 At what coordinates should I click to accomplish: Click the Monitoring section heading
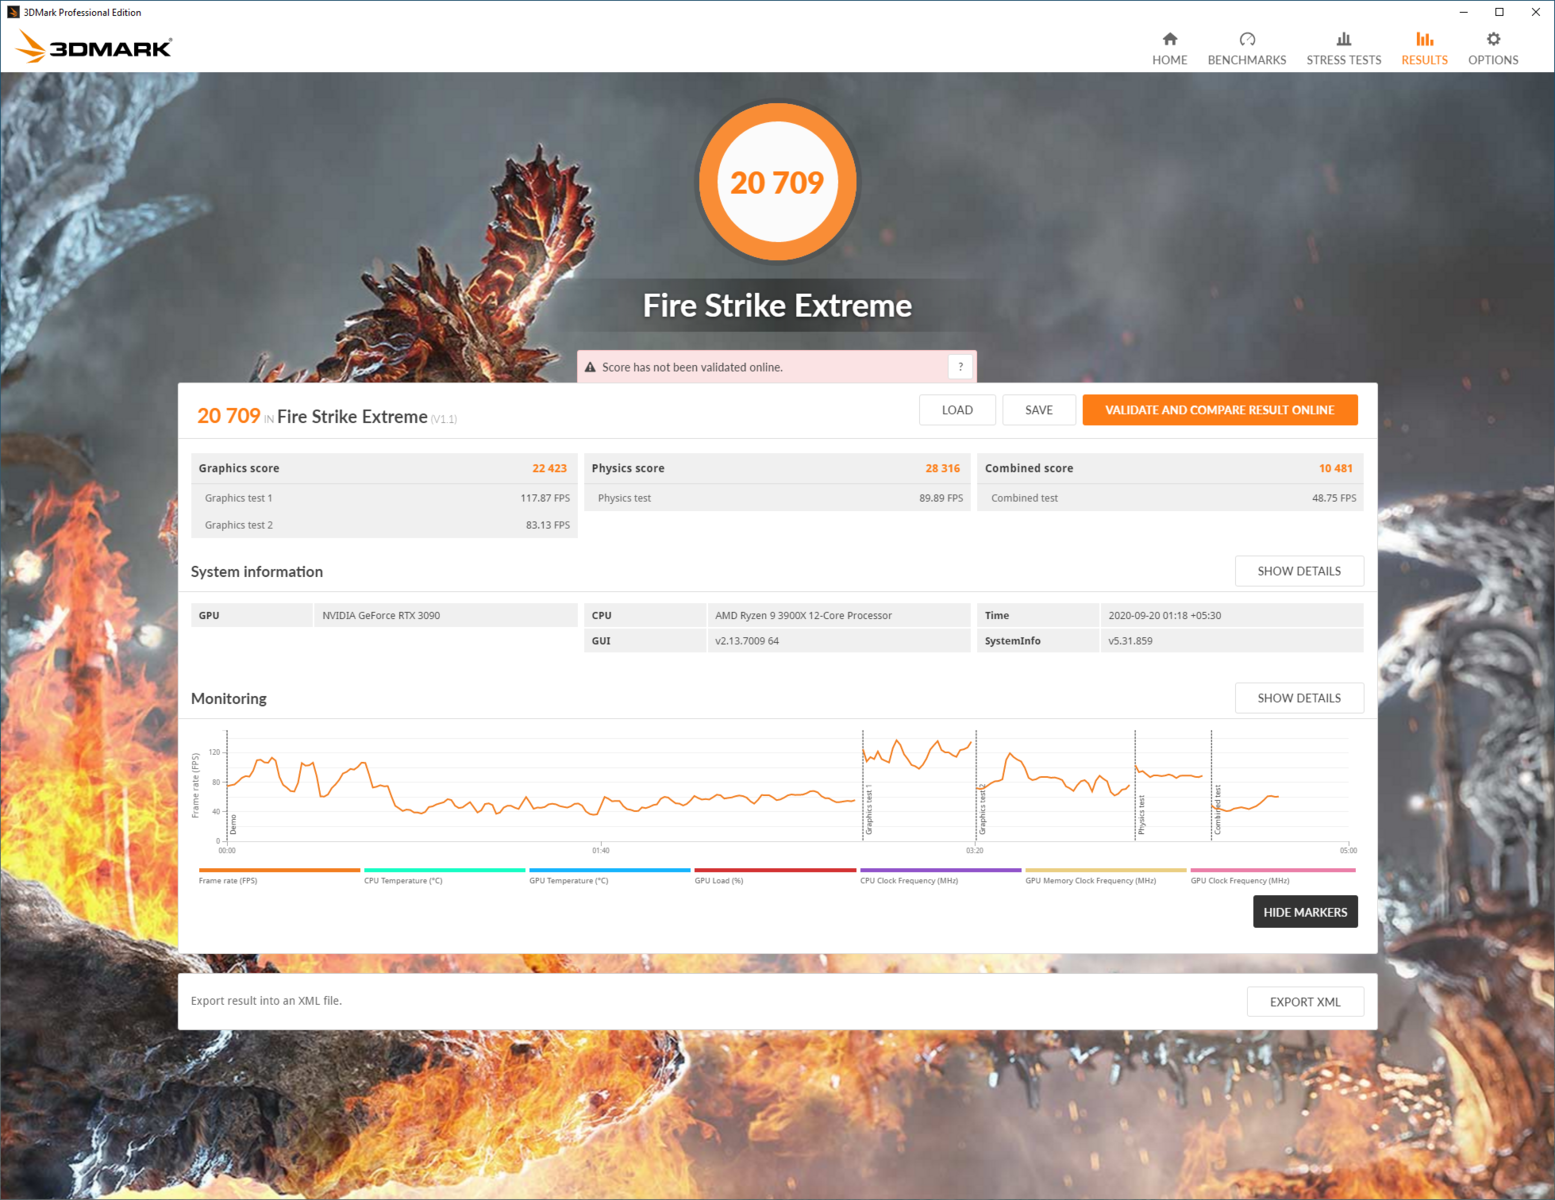coord(229,698)
